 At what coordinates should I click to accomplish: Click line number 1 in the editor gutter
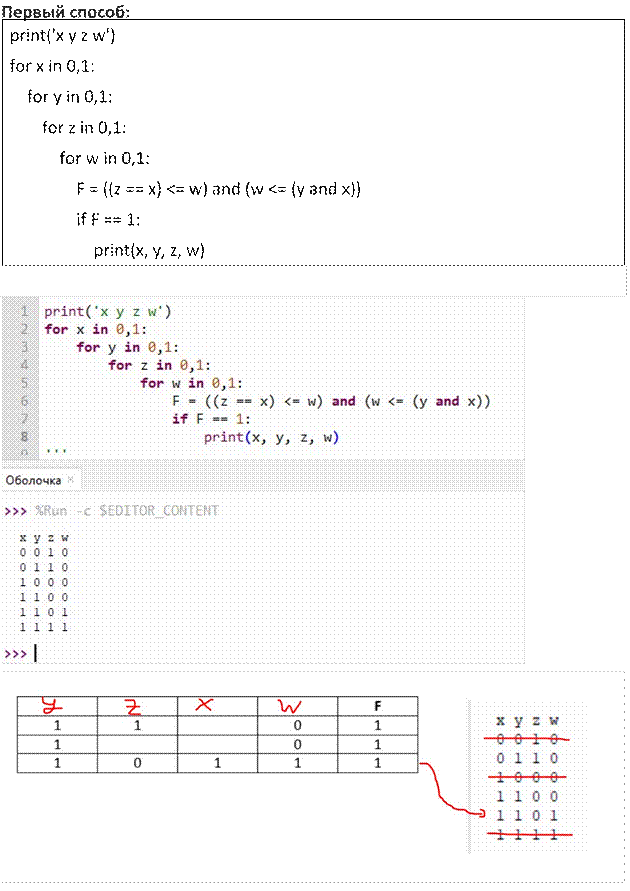click(22, 311)
